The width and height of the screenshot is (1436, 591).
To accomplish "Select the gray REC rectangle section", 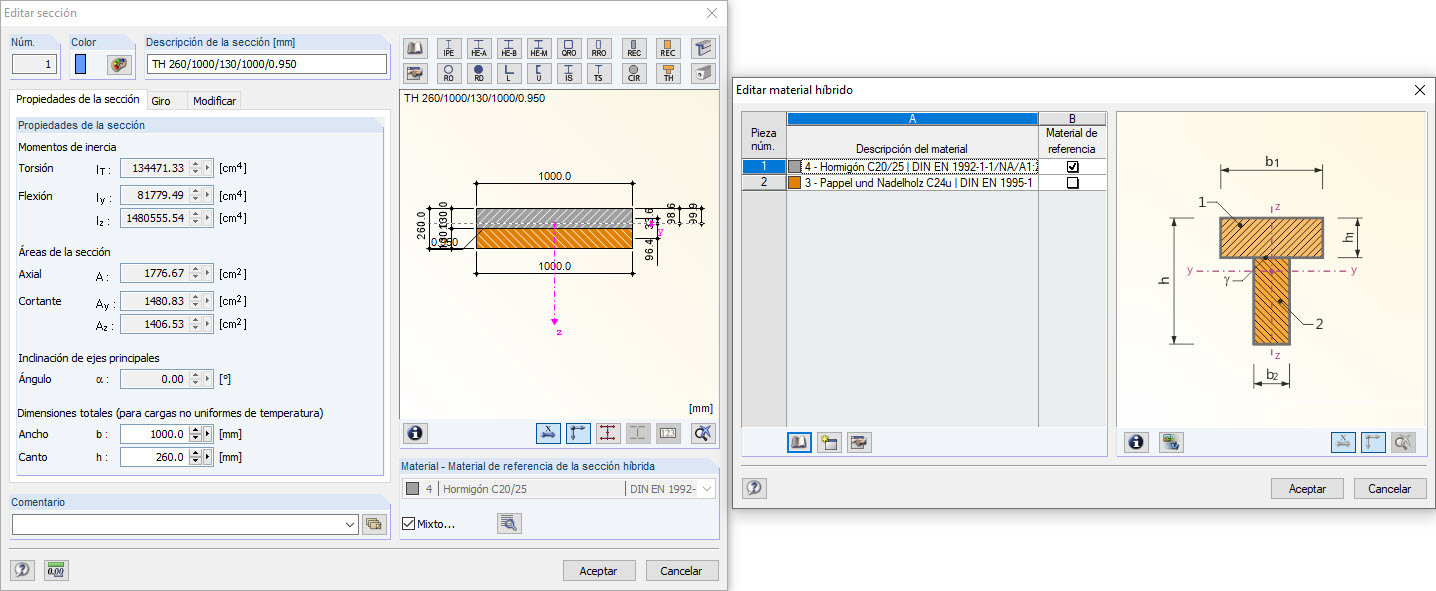I will pyautogui.click(x=633, y=48).
